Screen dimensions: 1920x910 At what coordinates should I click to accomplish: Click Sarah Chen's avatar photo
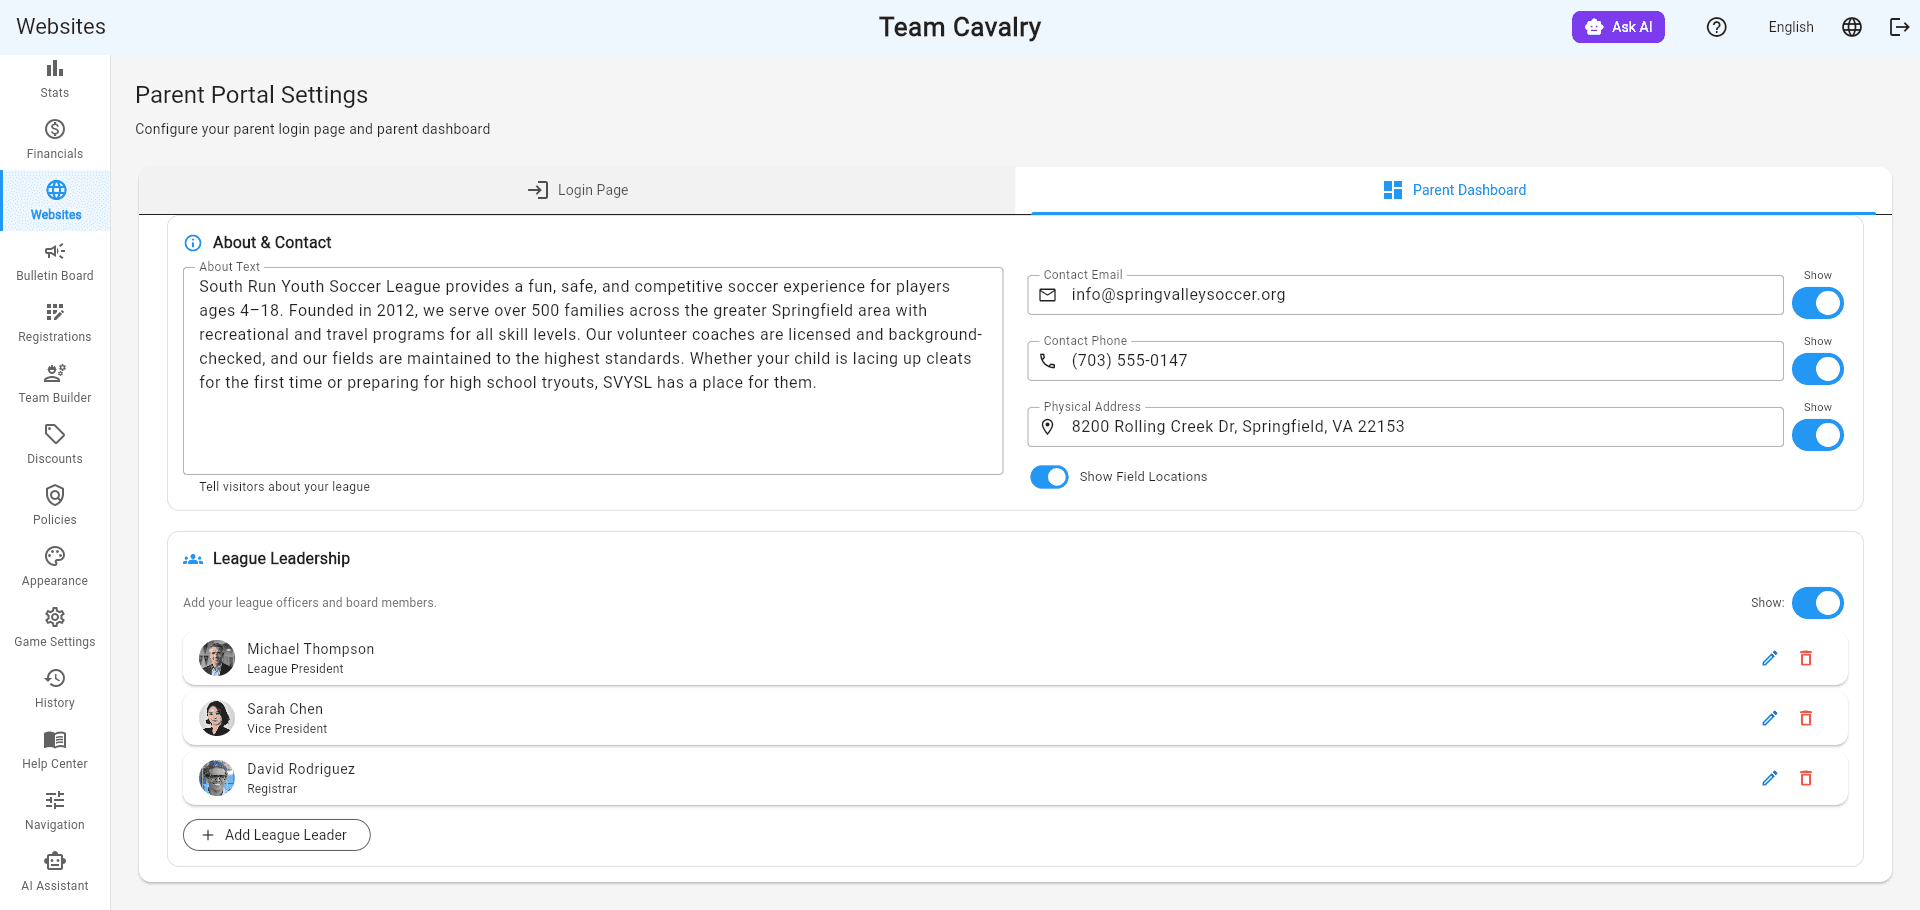pyautogui.click(x=217, y=718)
